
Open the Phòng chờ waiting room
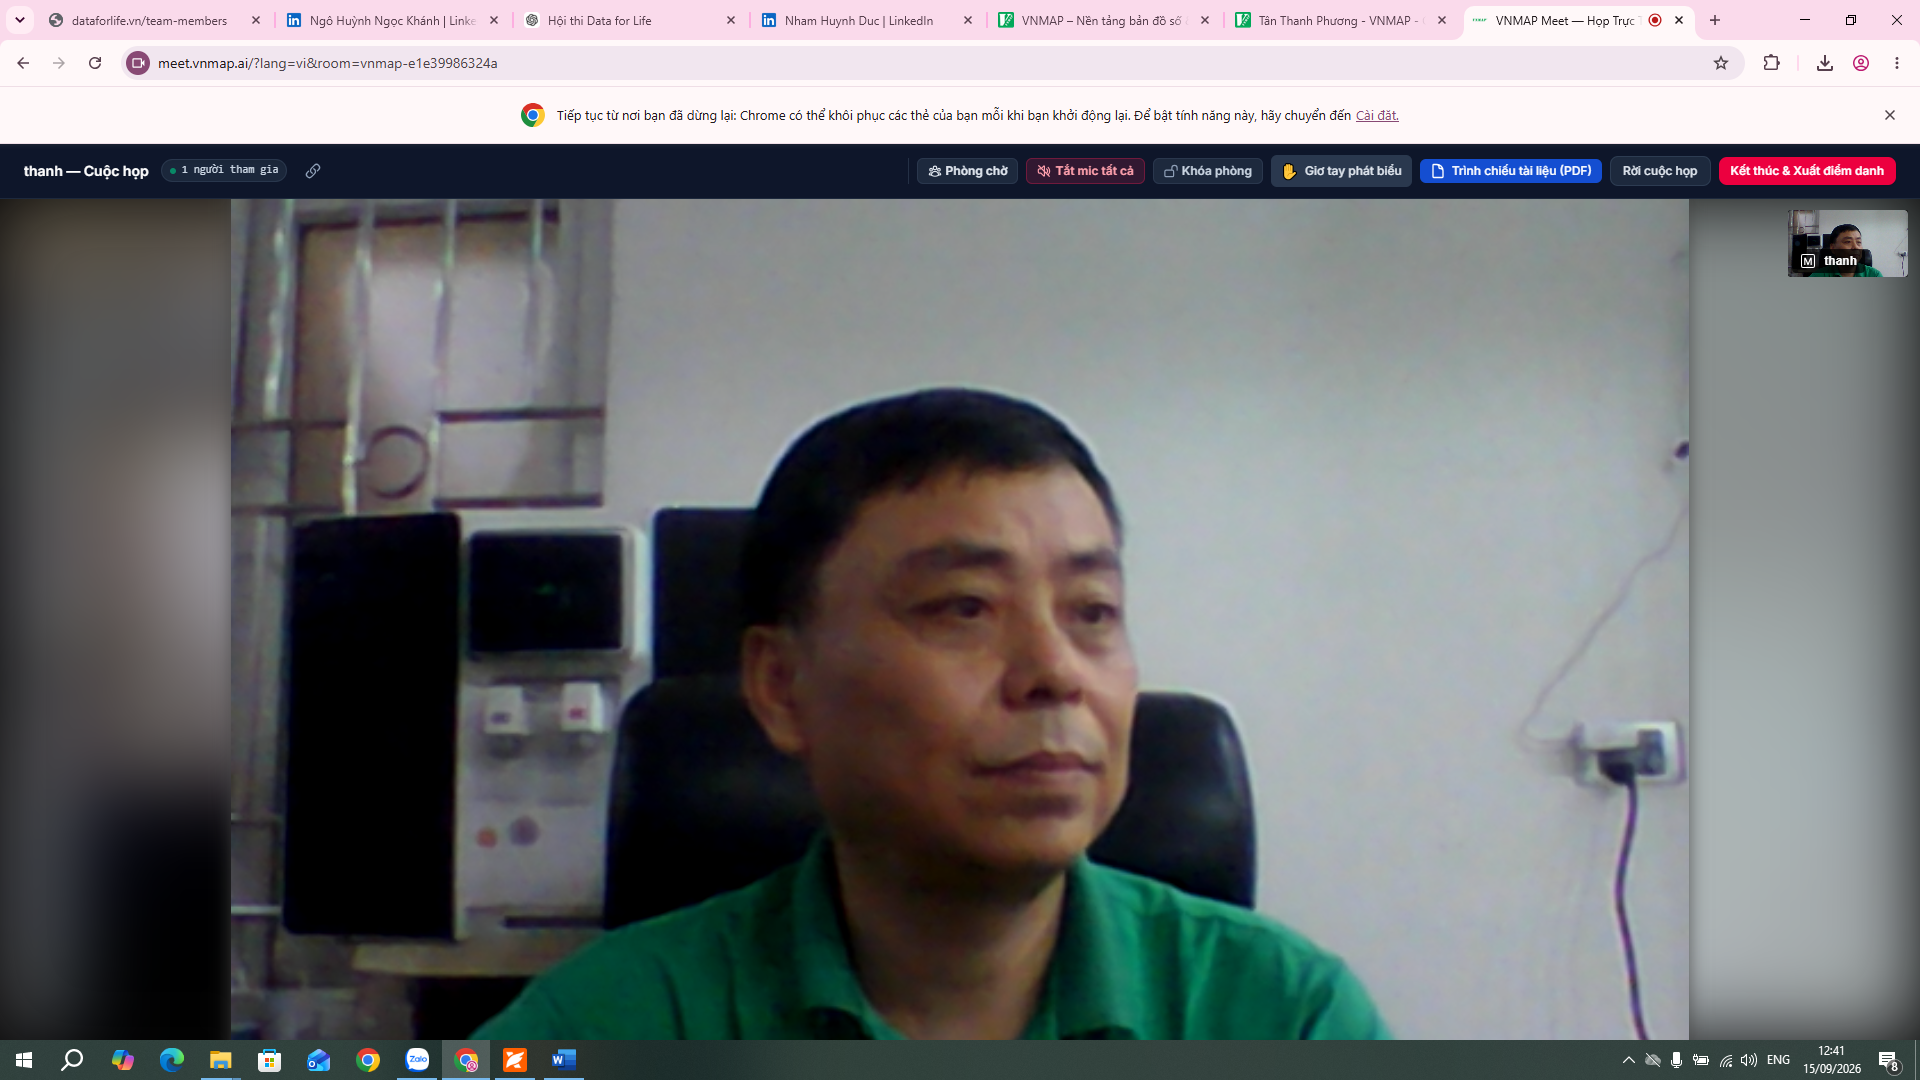pos(967,171)
